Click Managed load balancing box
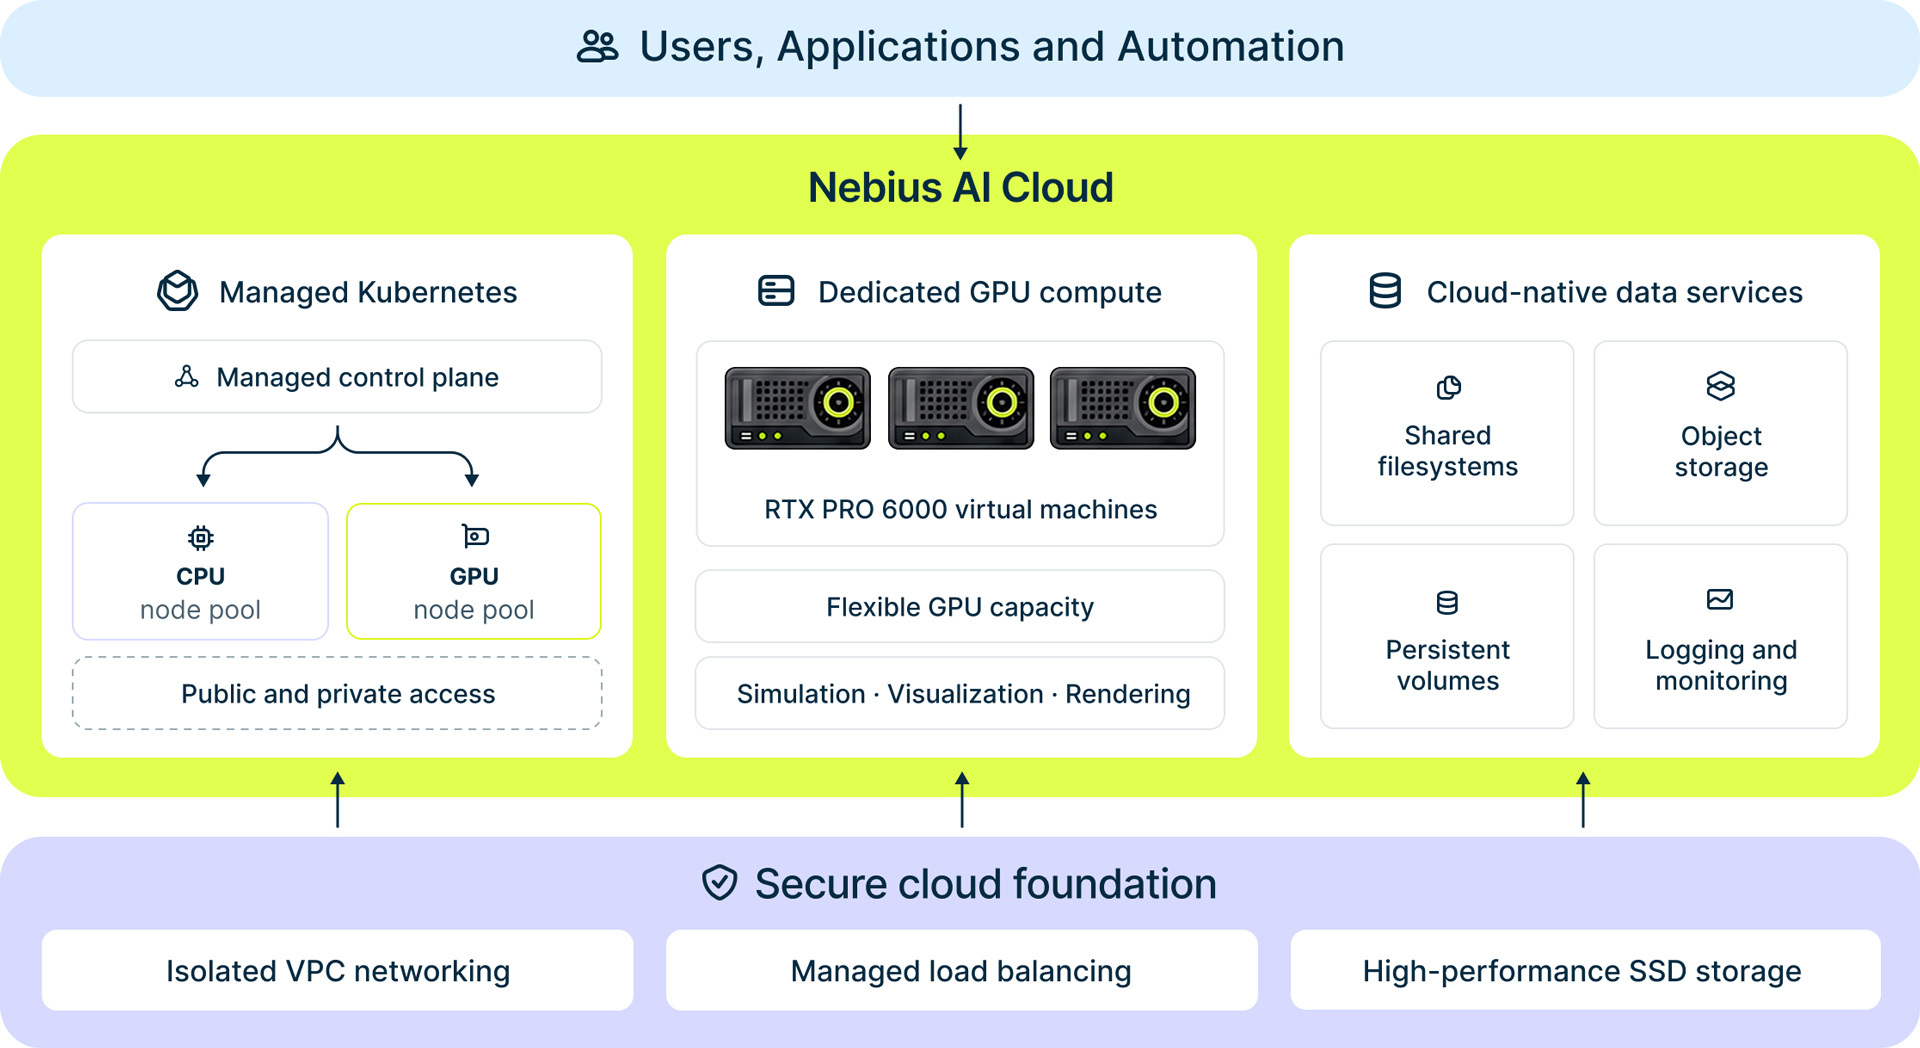The image size is (1920, 1048). tap(961, 970)
